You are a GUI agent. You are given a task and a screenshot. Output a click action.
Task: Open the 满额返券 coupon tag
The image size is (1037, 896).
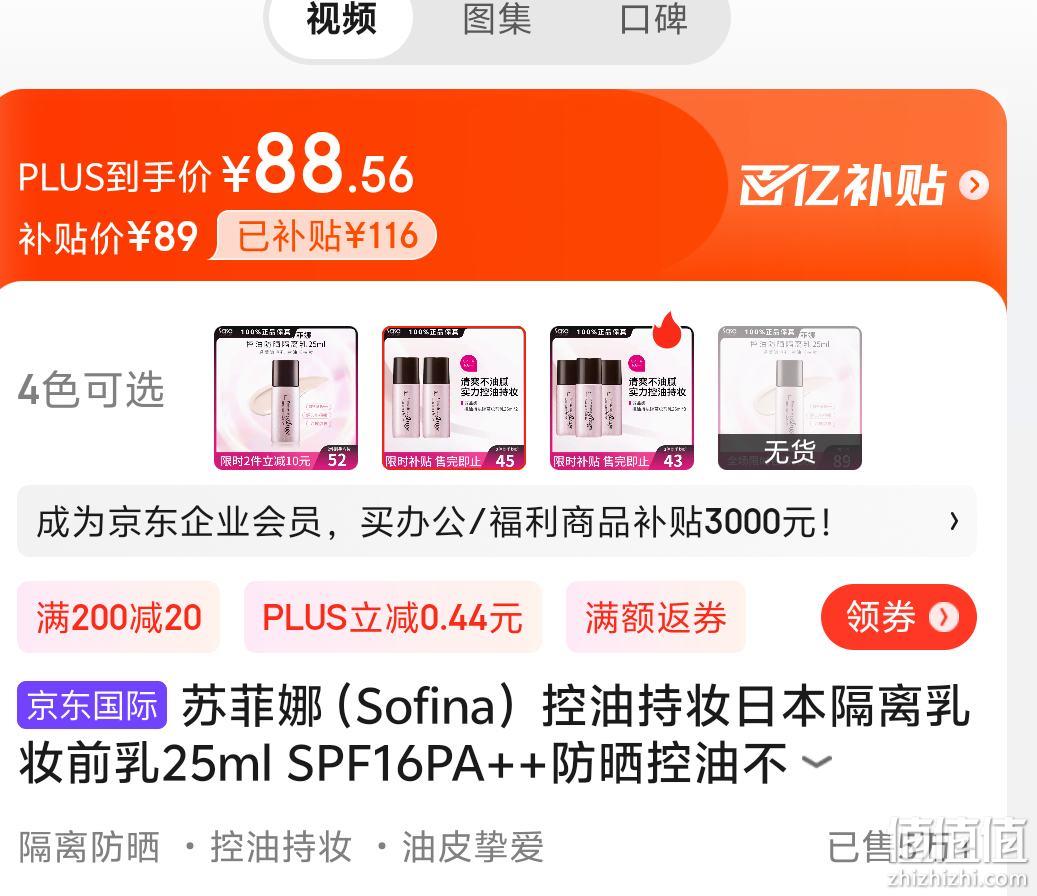coord(655,617)
